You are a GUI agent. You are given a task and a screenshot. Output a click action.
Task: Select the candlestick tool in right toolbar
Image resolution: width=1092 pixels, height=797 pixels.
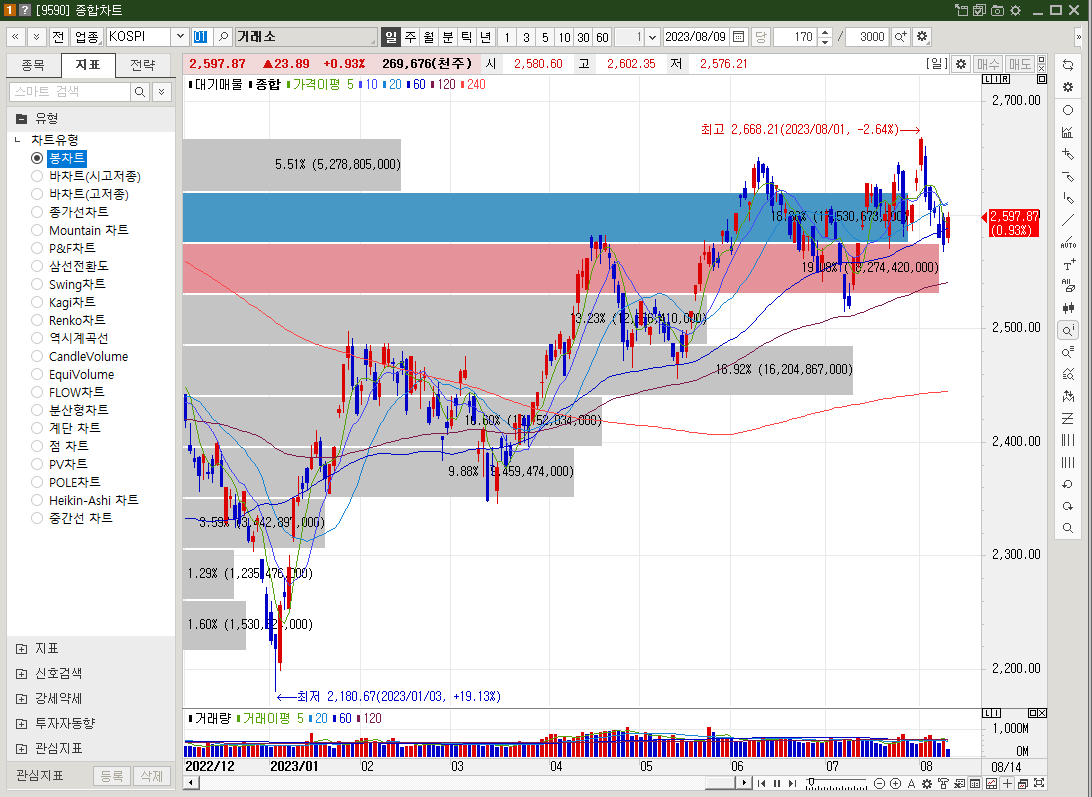click(x=1068, y=308)
